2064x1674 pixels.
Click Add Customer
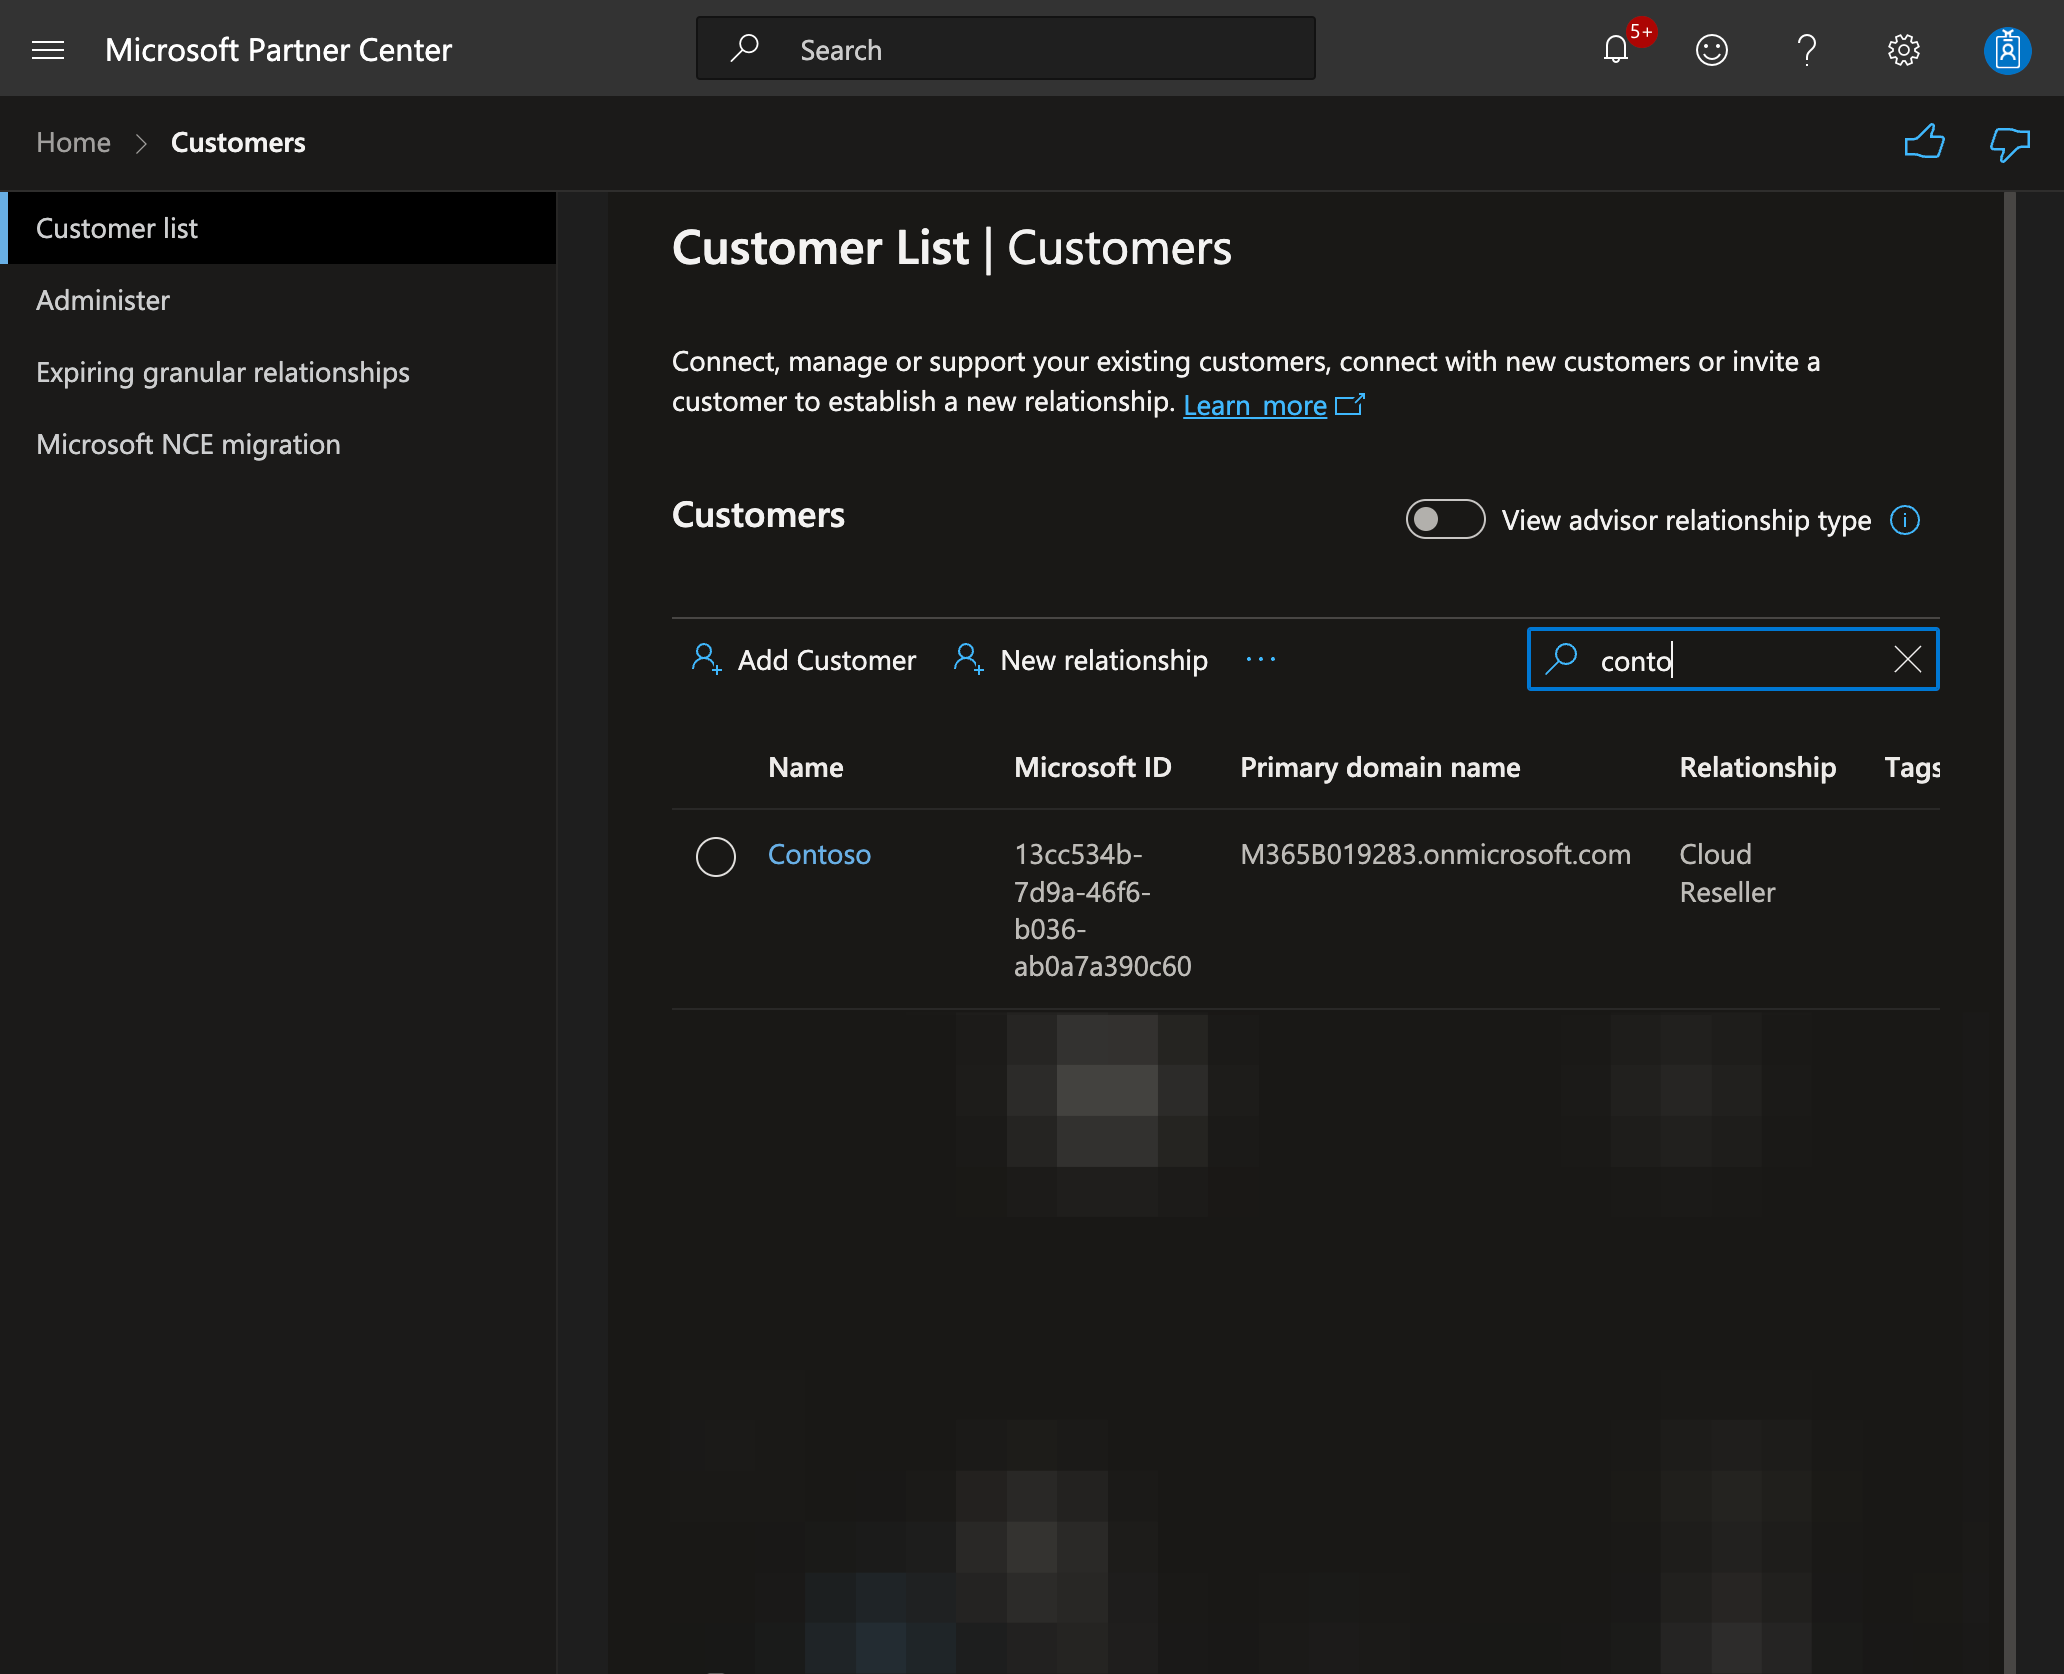[x=803, y=659]
